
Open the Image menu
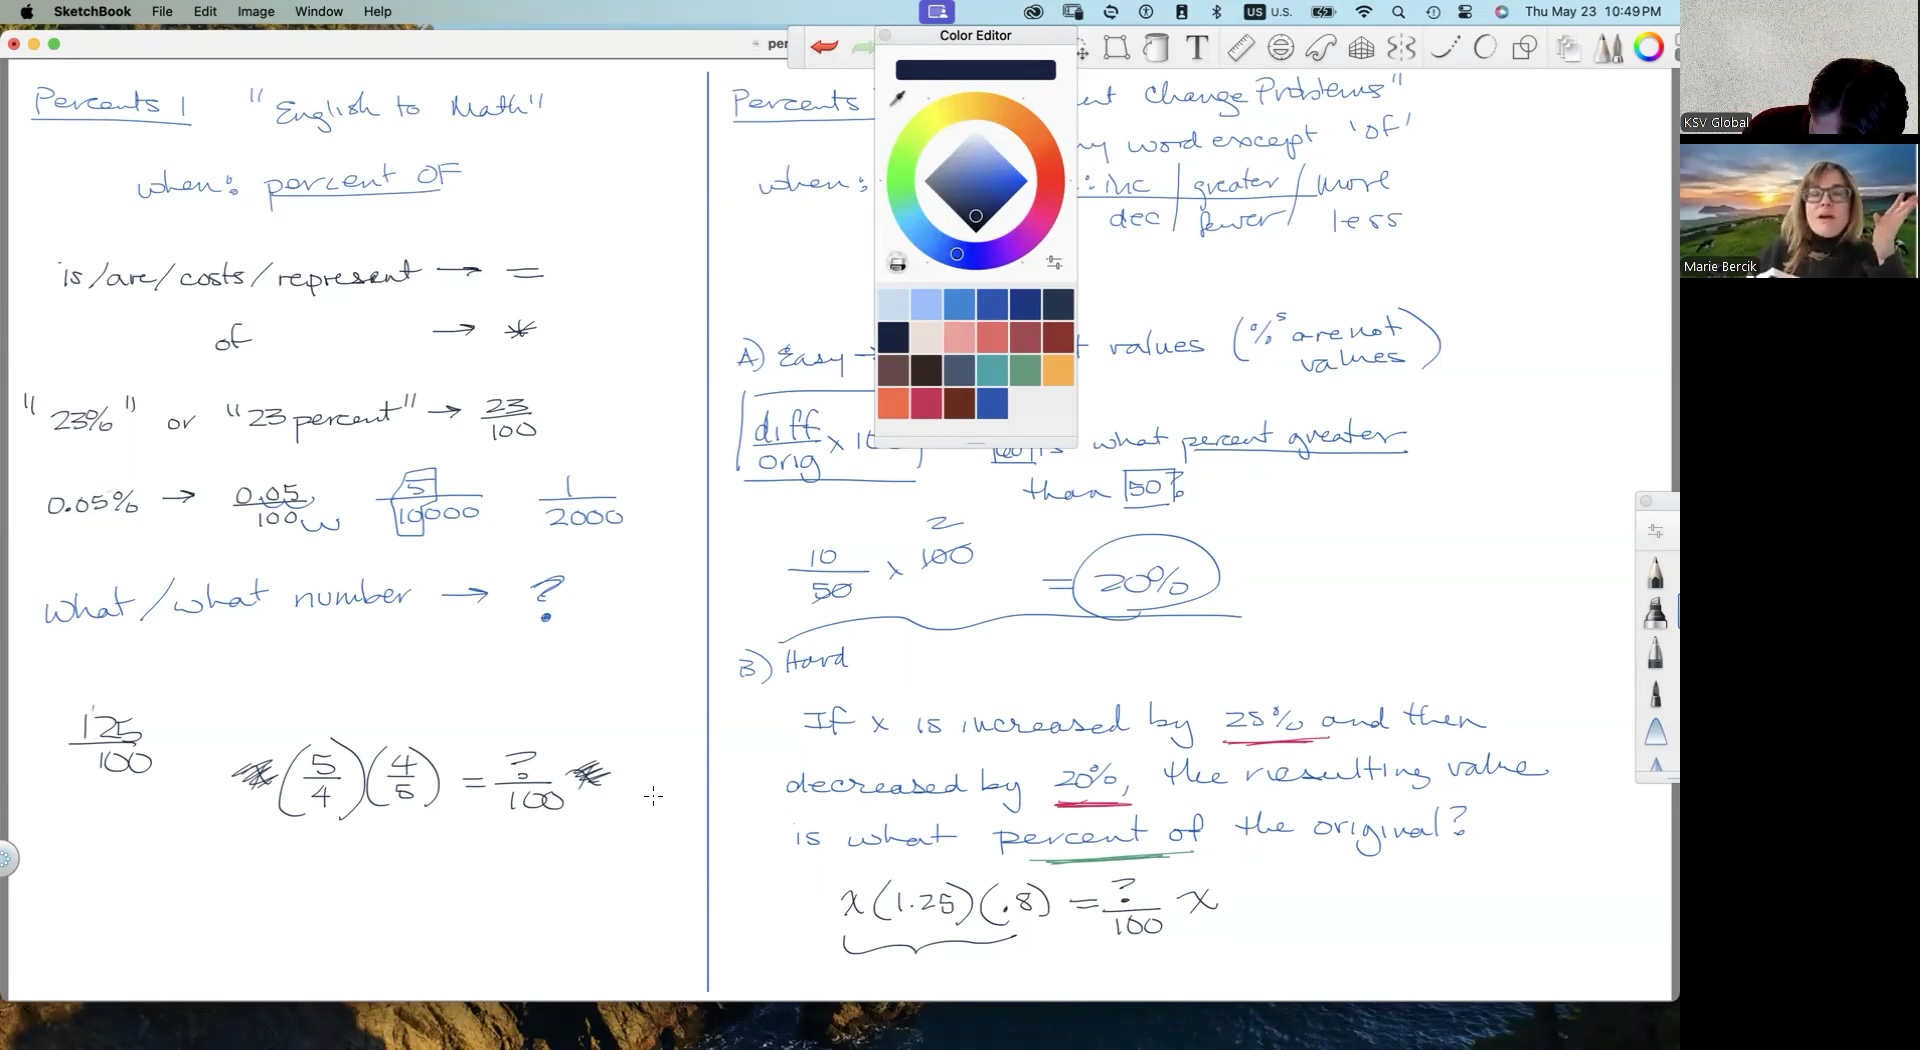256,11
